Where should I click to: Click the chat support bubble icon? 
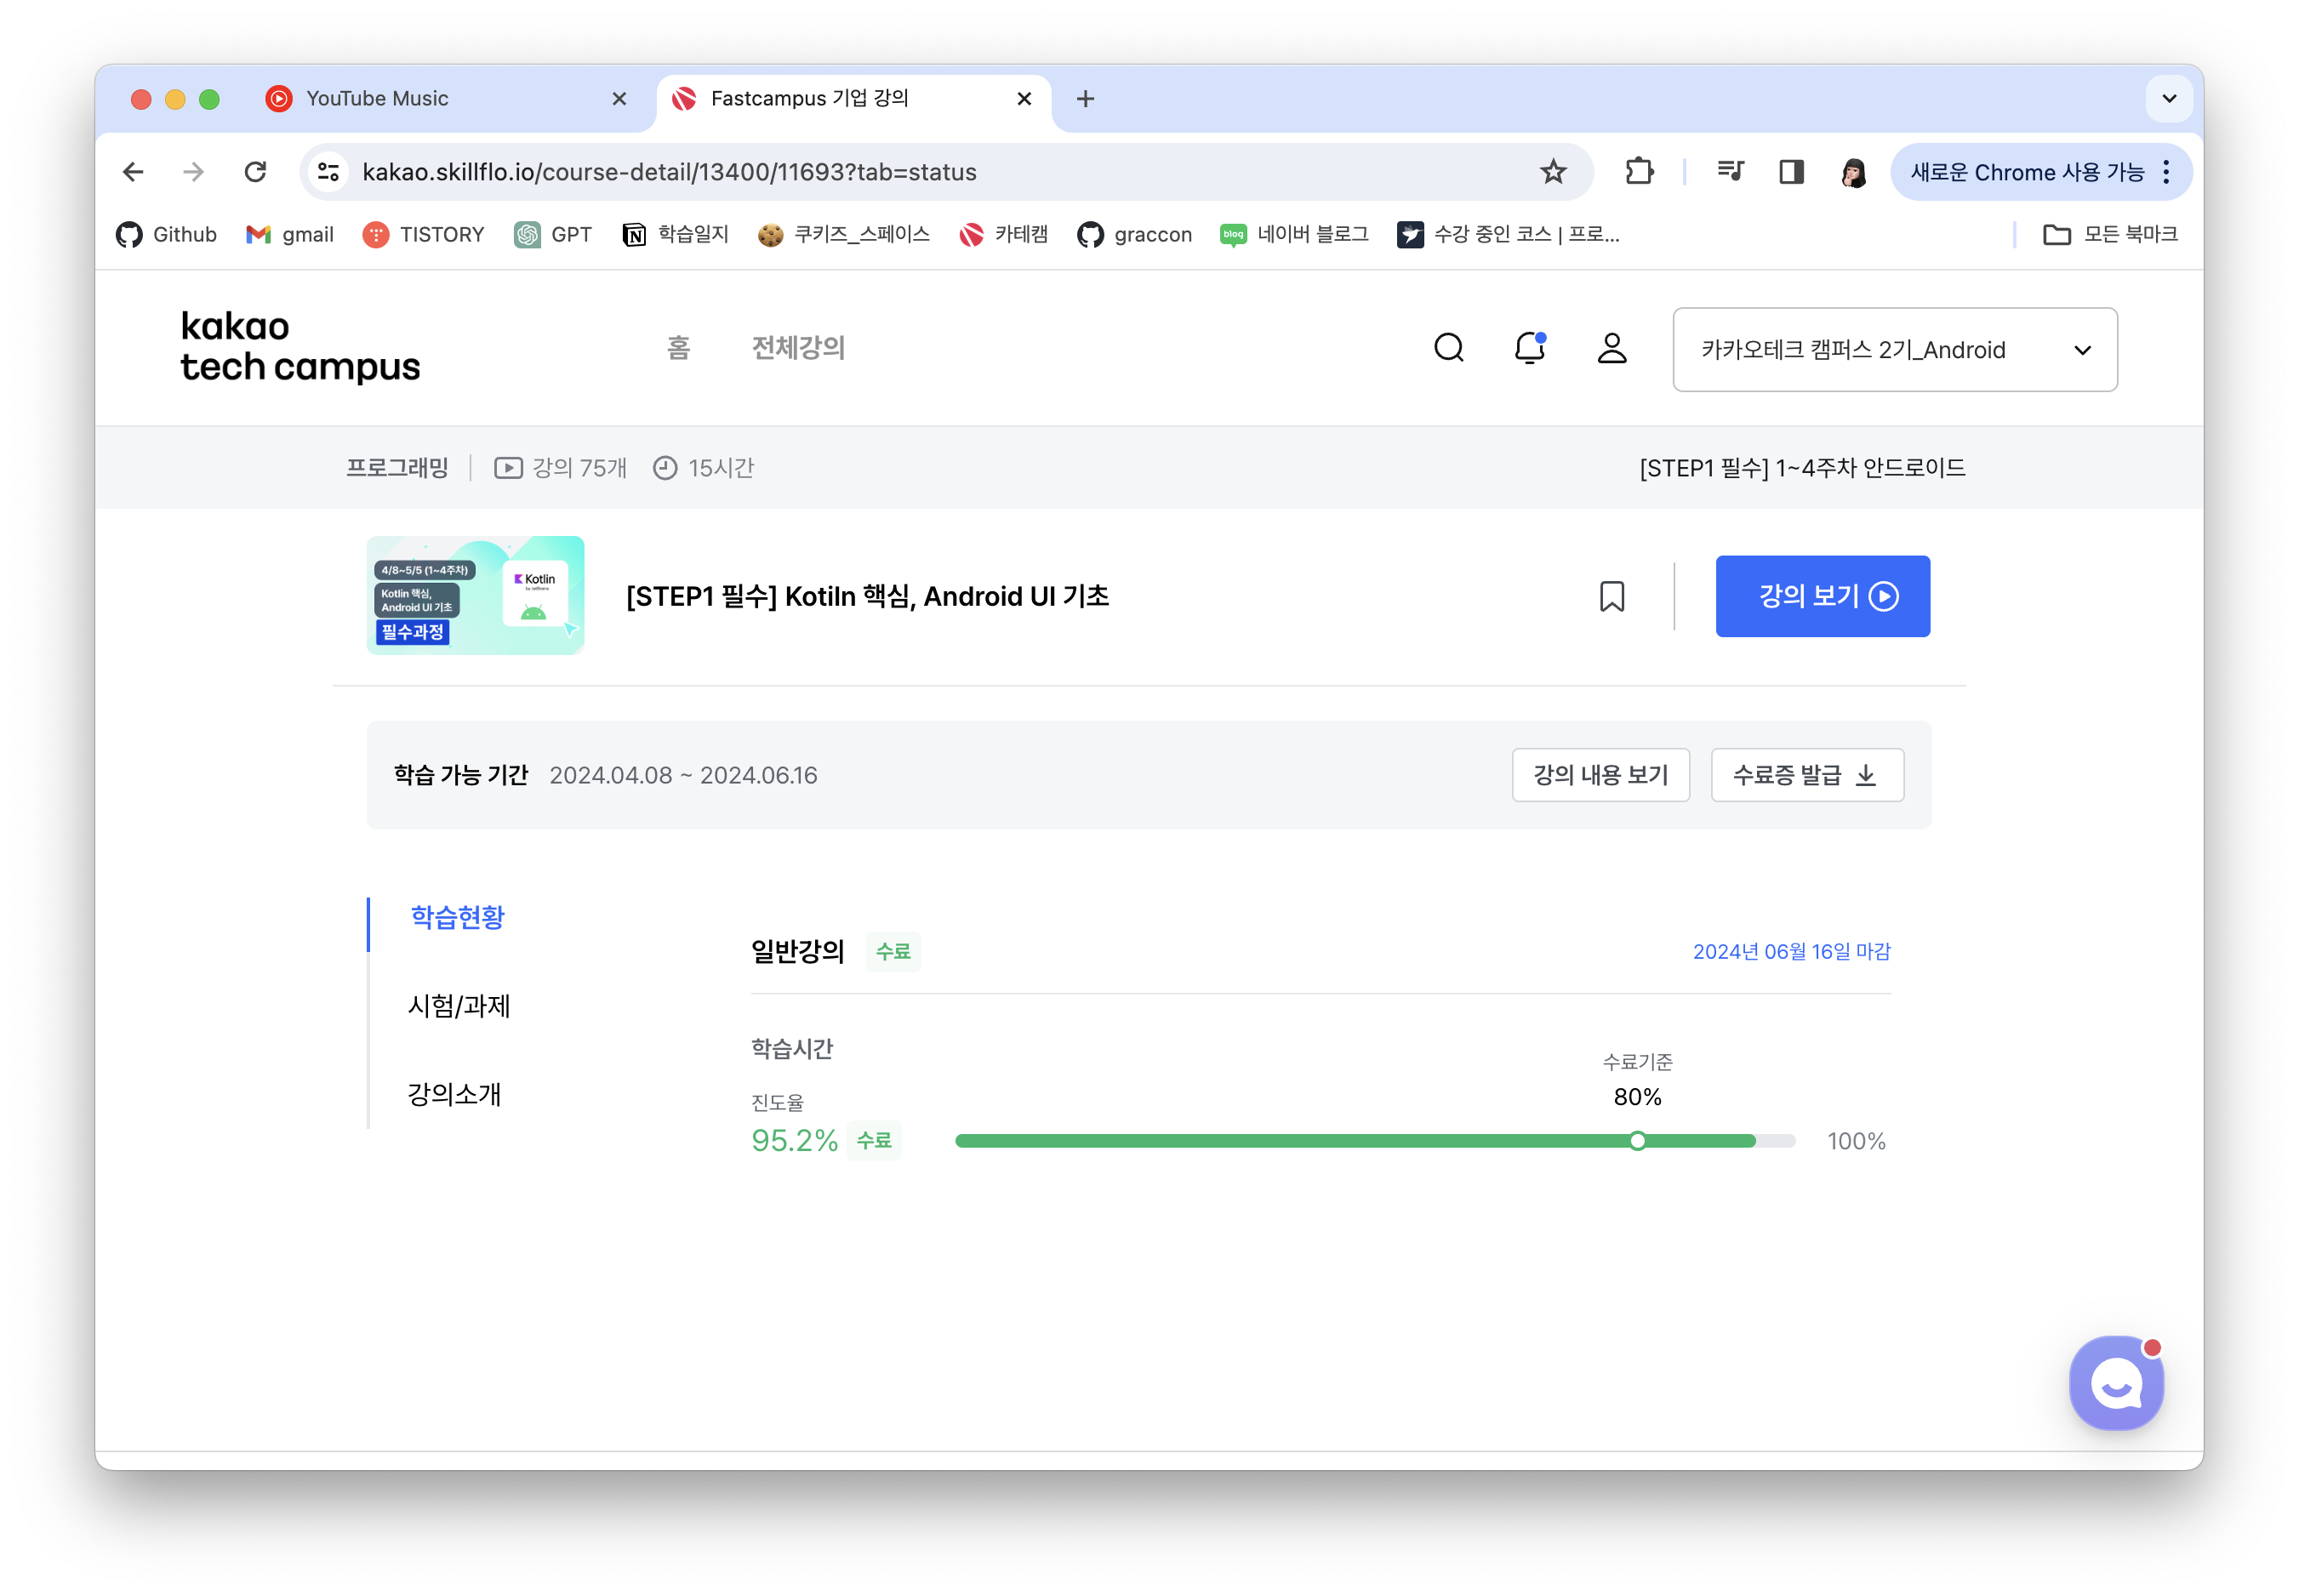pyautogui.click(x=2115, y=1383)
